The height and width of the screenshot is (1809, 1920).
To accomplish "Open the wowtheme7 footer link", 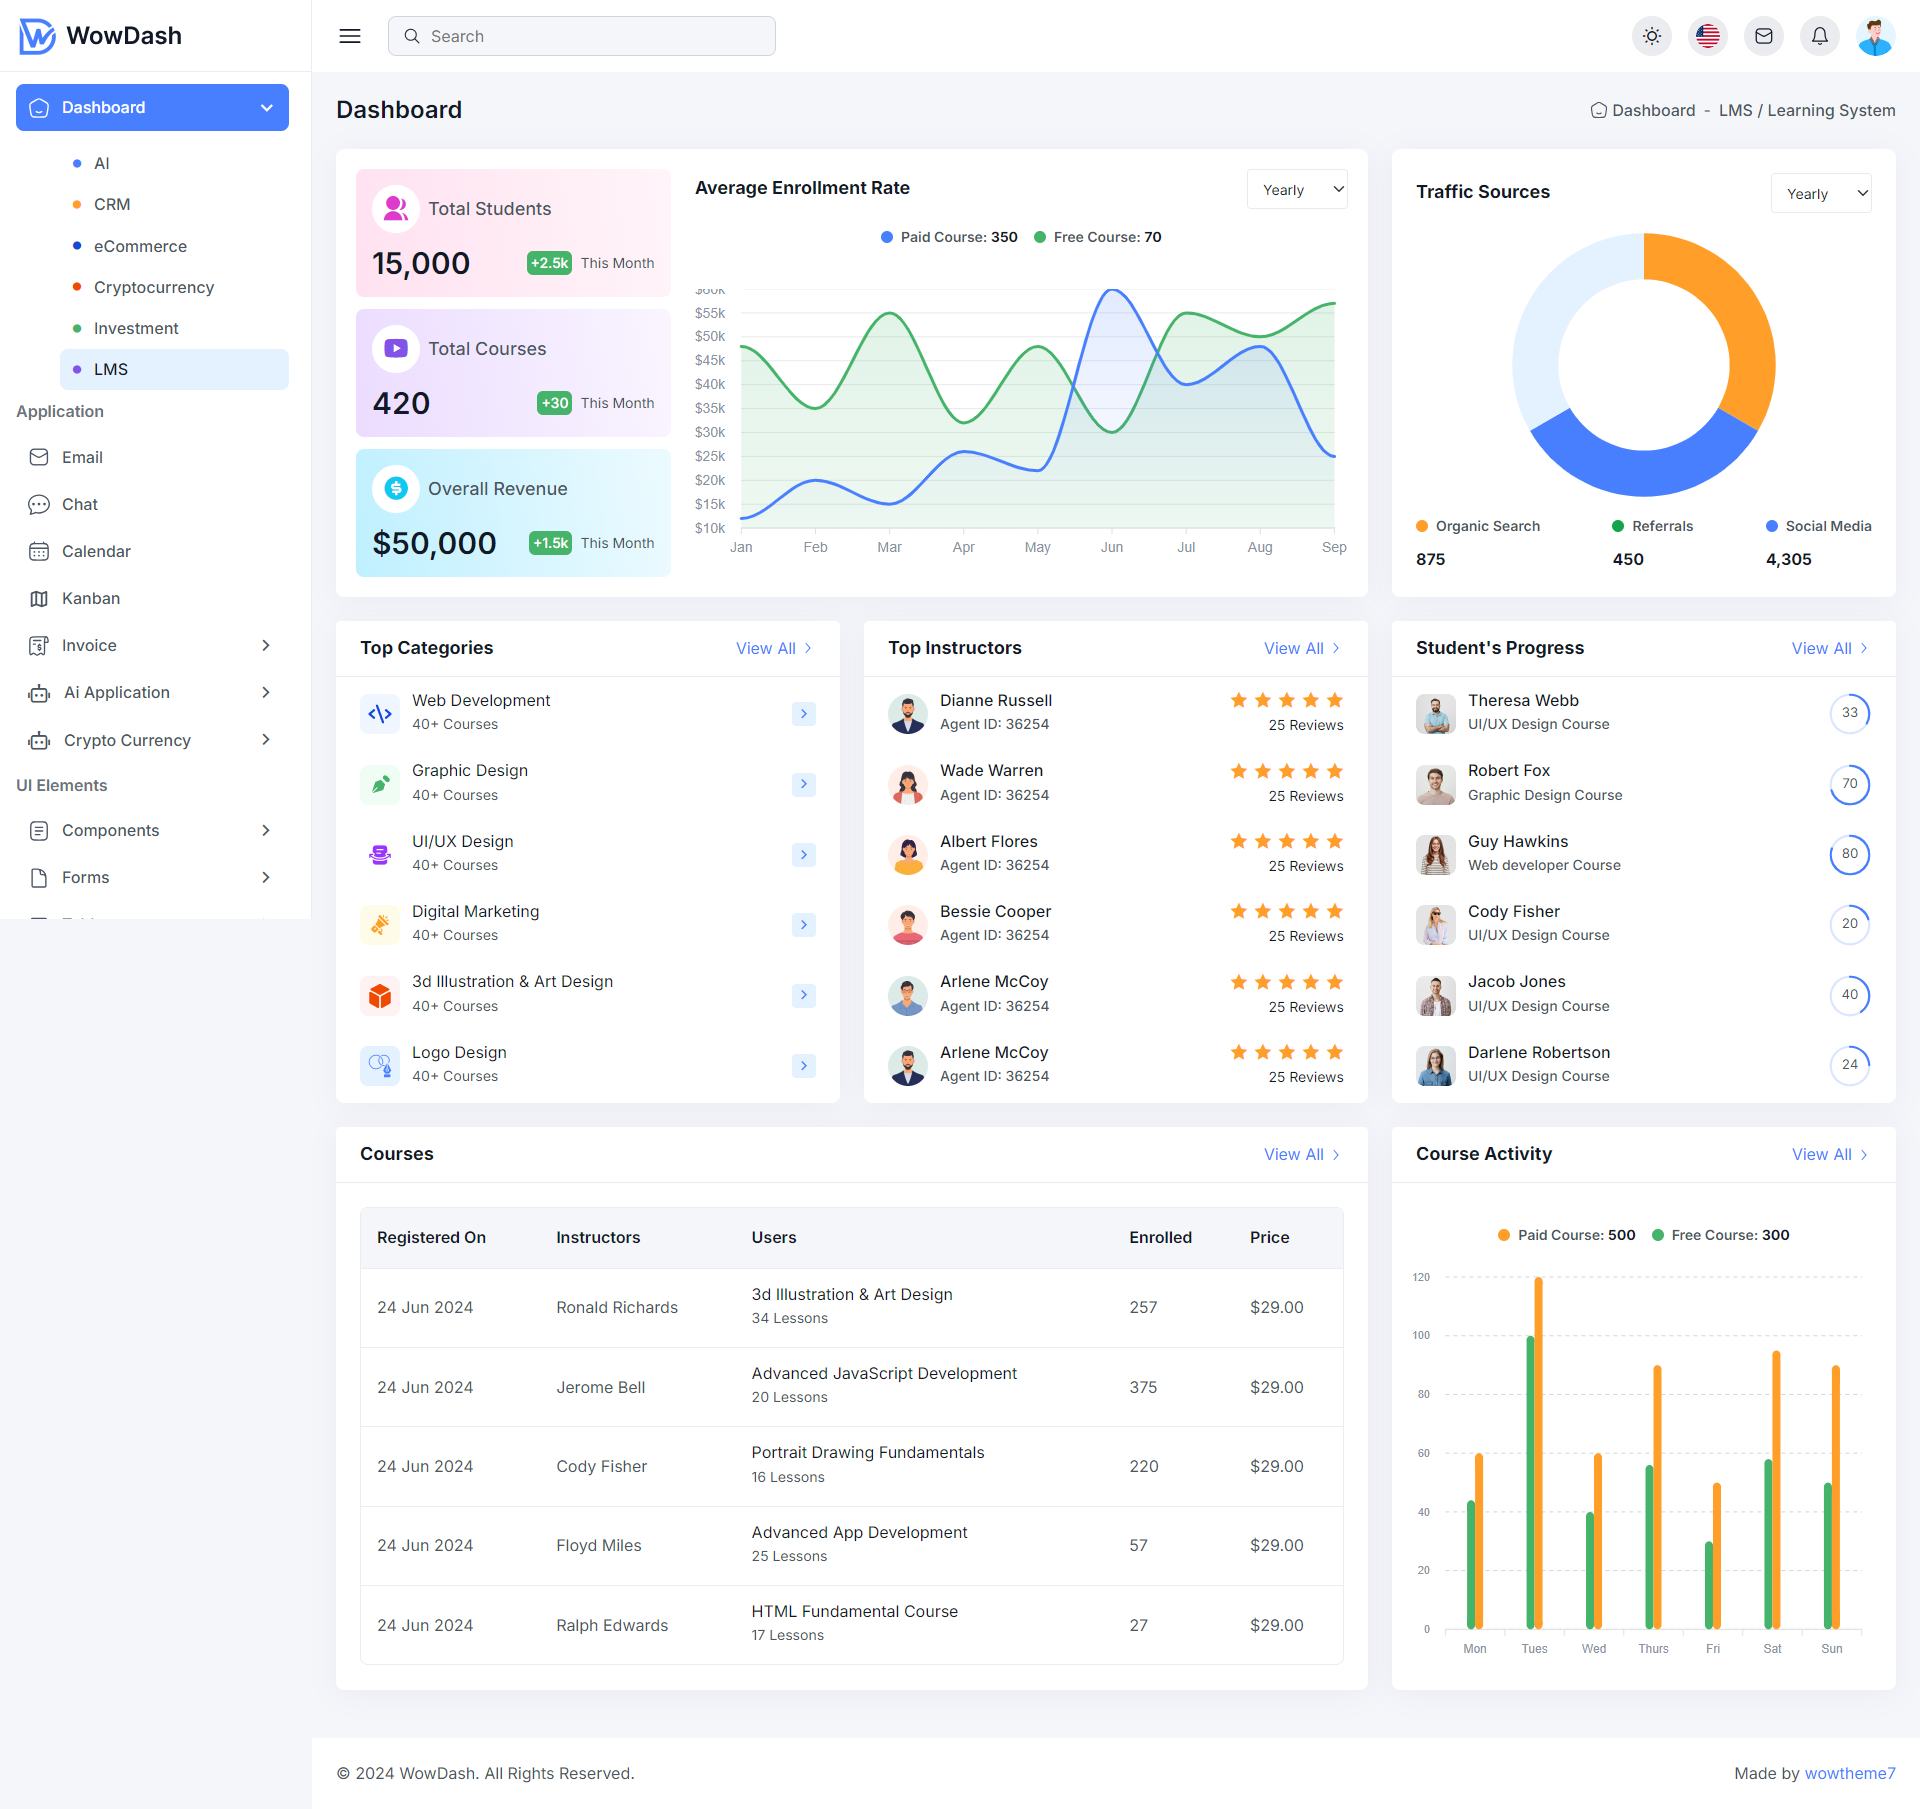I will [x=1850, y=1772].
